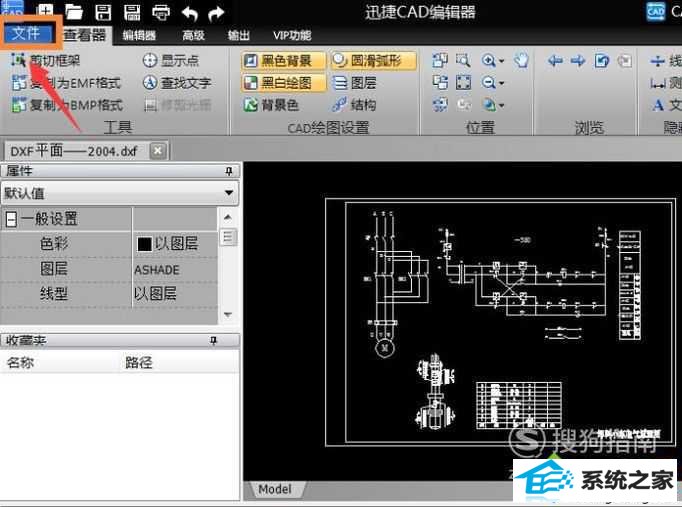
Task: Open the 输出 ribbon tab
Action: (x=239, y=35)
